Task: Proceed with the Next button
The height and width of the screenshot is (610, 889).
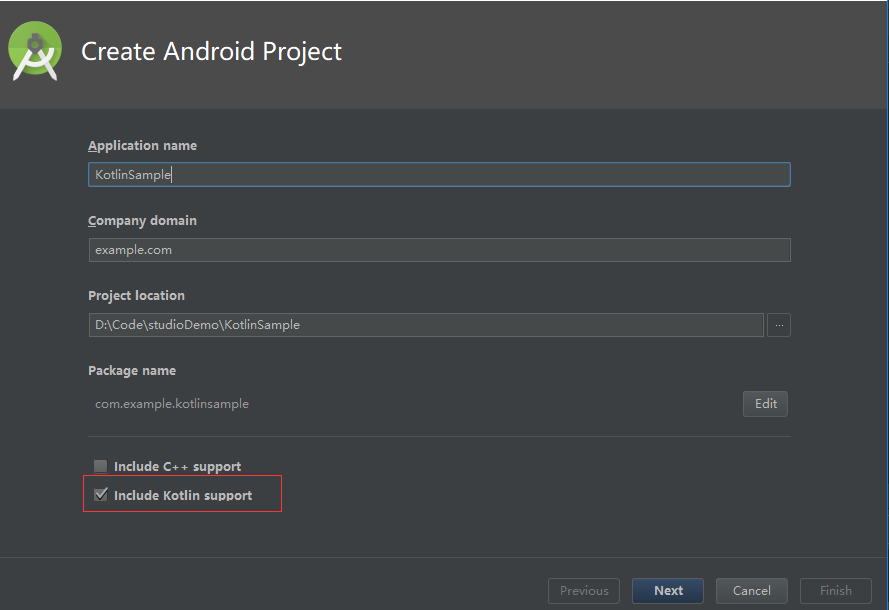Action: click(x=668, y=591)
